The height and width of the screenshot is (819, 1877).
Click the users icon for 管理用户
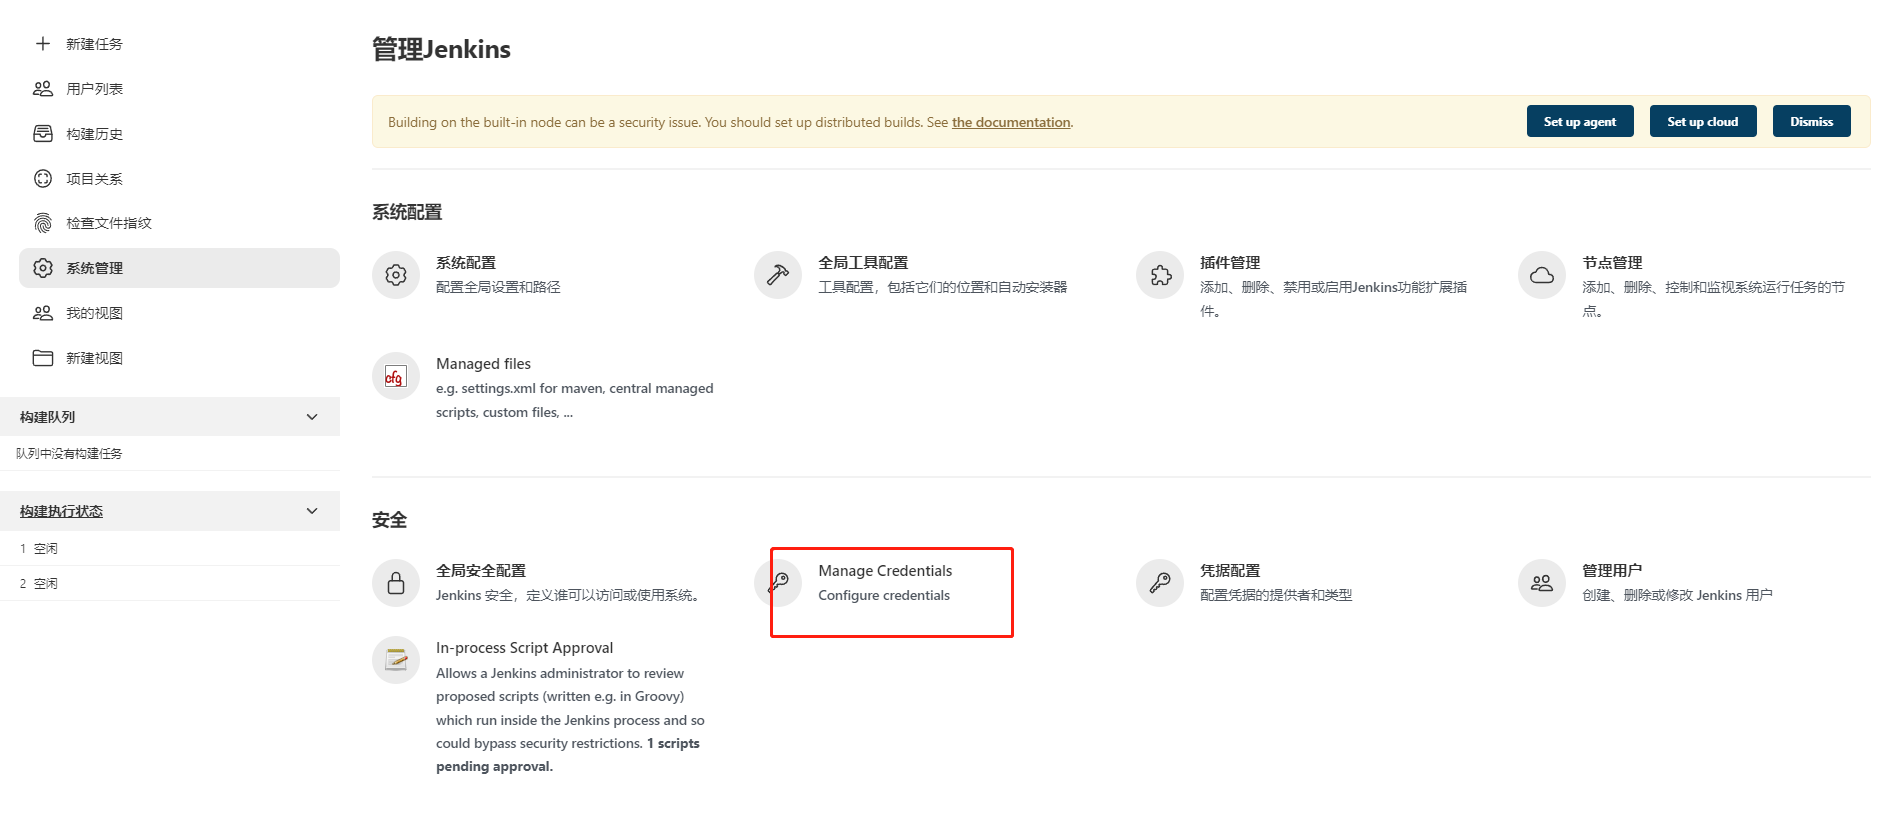(x=1542, y=583)
